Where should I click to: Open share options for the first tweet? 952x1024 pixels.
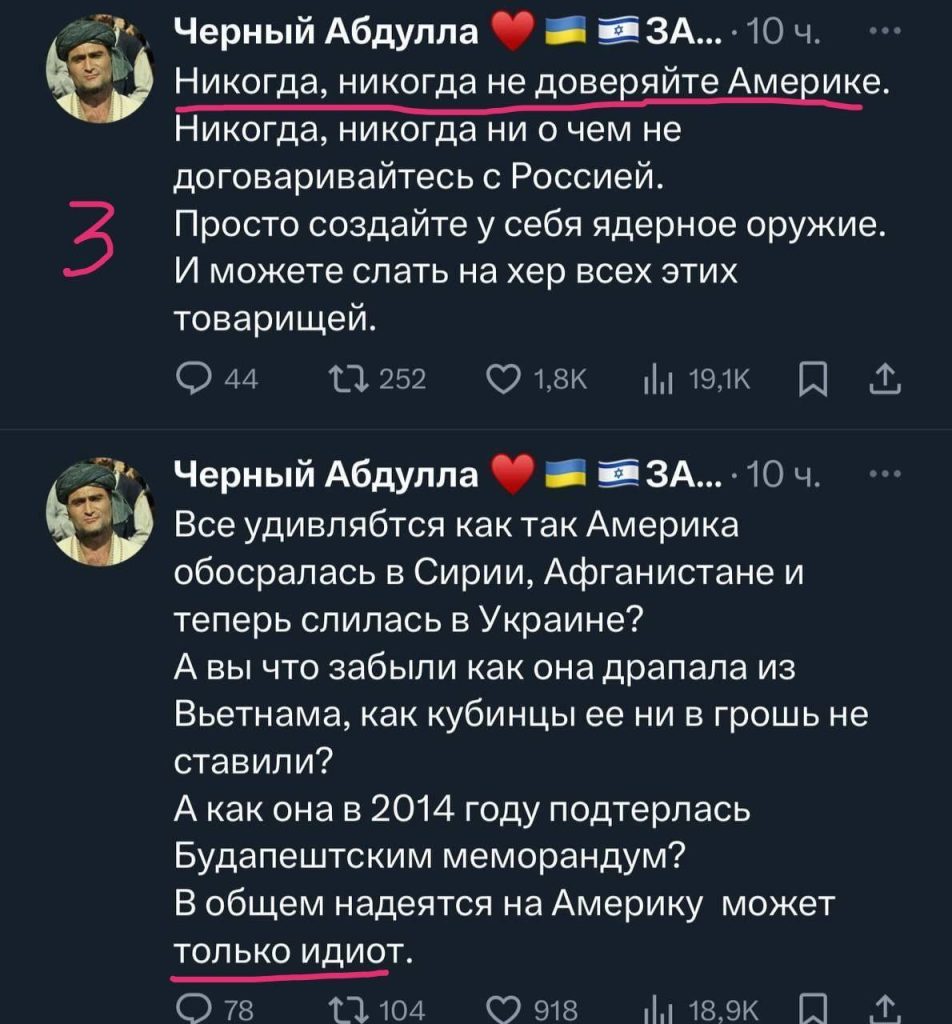(x=887, y=377)
